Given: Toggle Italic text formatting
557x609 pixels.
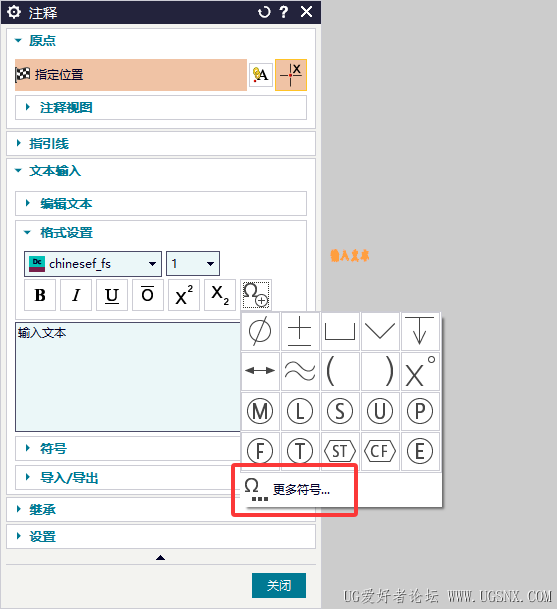Looking at the screenshot, I should coord(76,295).
